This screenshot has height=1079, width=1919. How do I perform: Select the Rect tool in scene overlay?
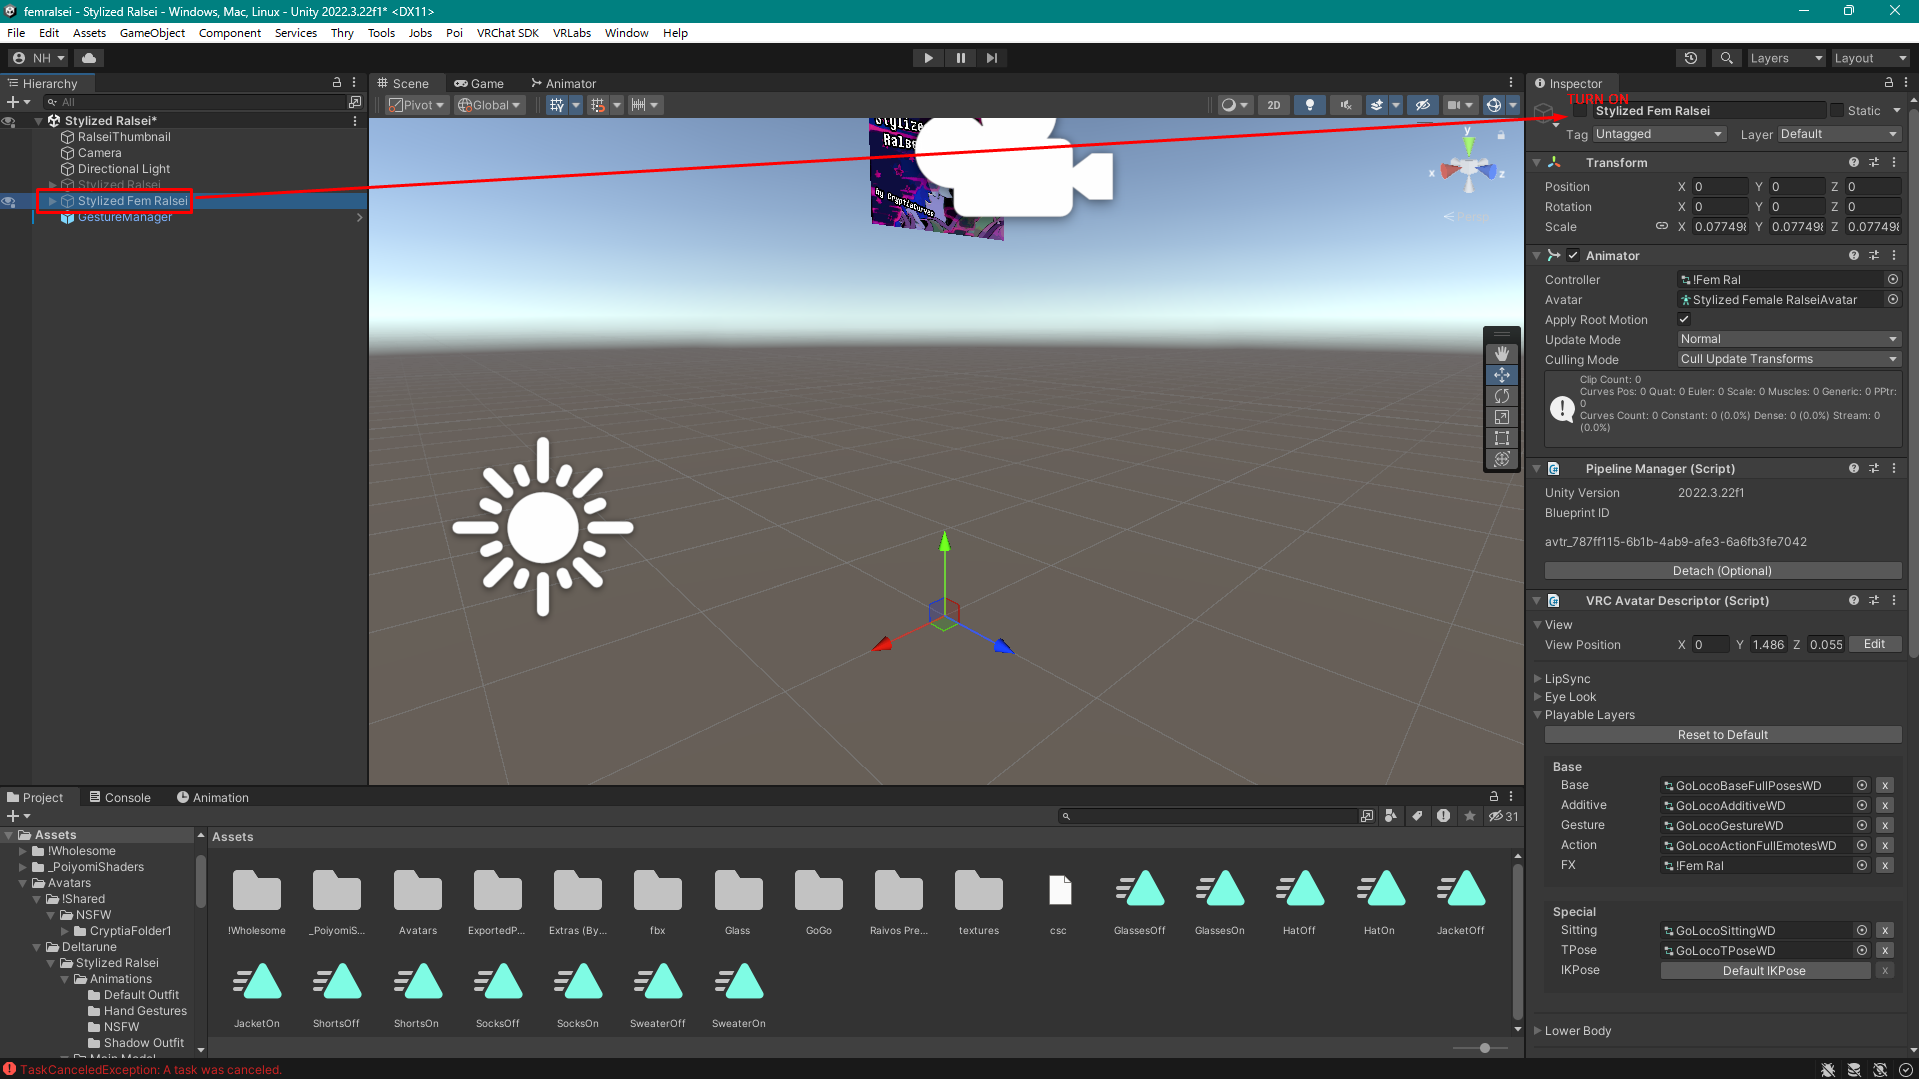pyautogui.click(x=1501, y=438)
